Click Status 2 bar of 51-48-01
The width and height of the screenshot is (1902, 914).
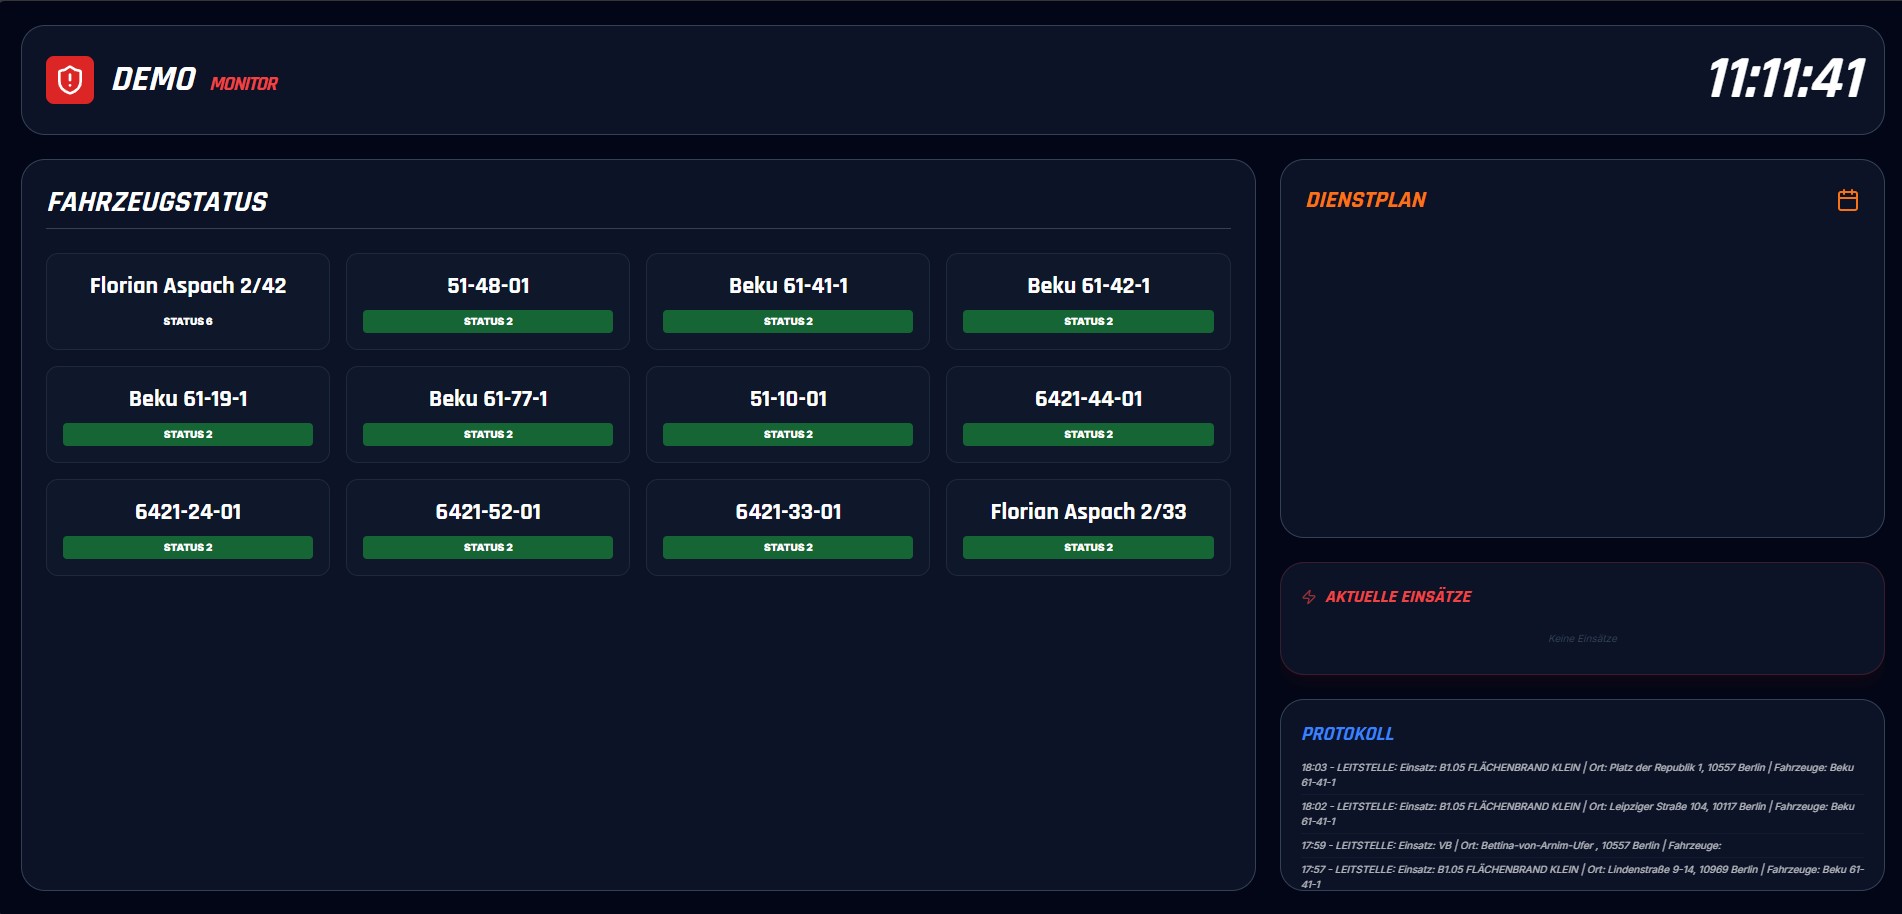pos(488,321)
